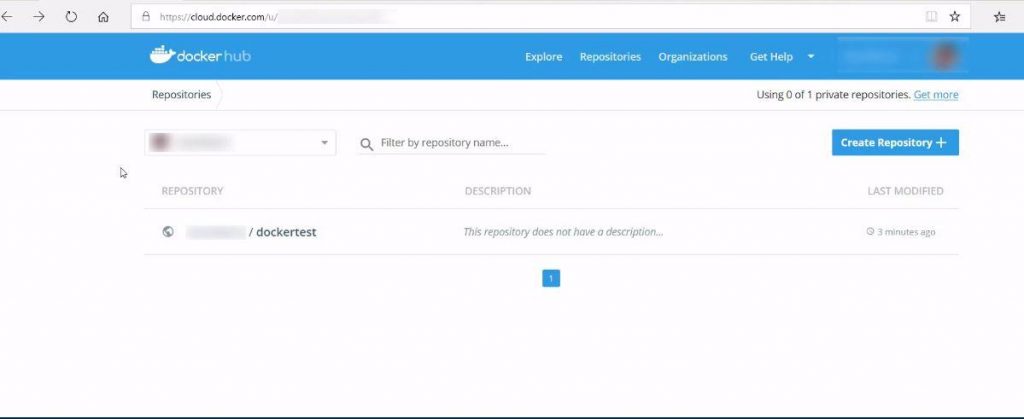Click 'This repository does not have a description' text
Viewport: 1024px width, 419px height.
tap(563, 232)
